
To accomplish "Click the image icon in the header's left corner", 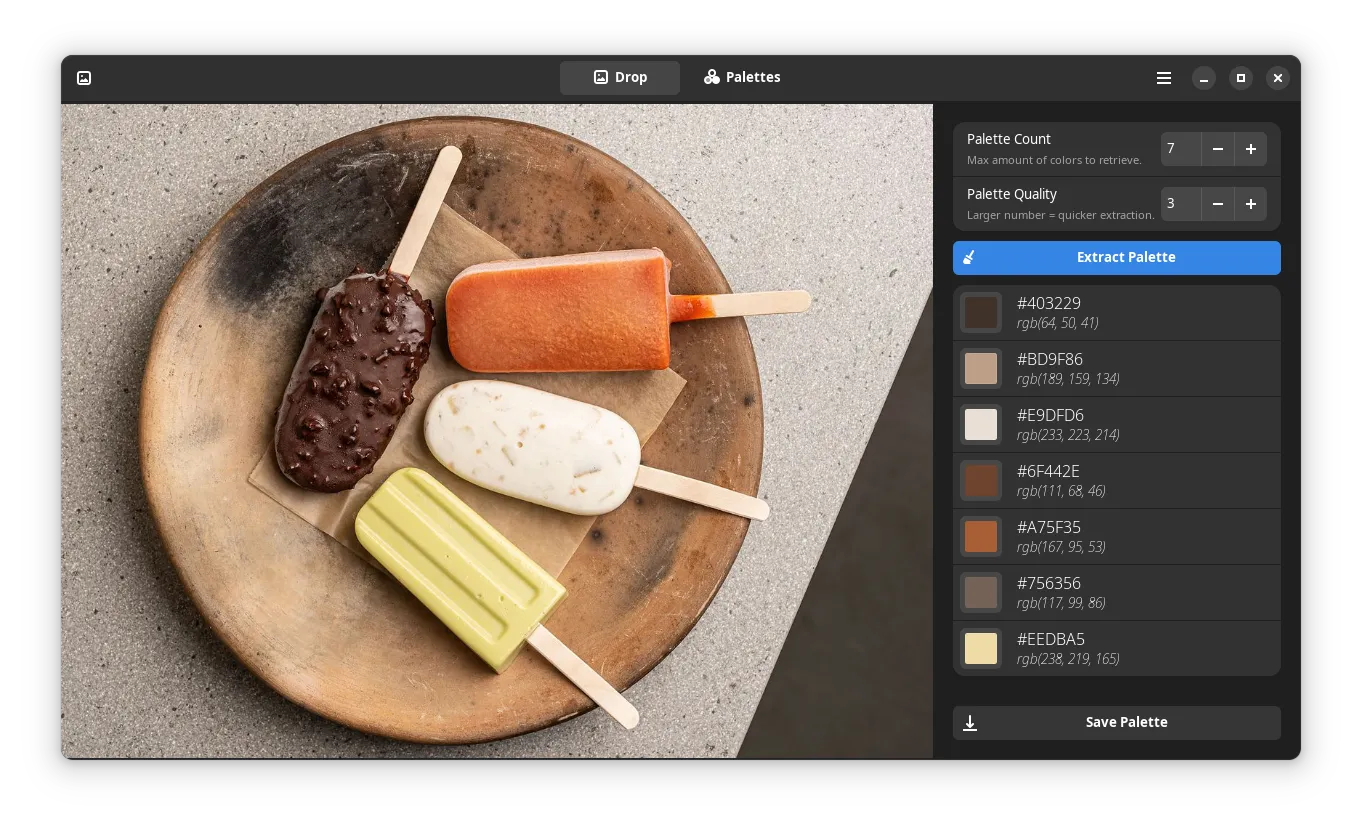I will [84, 78].
